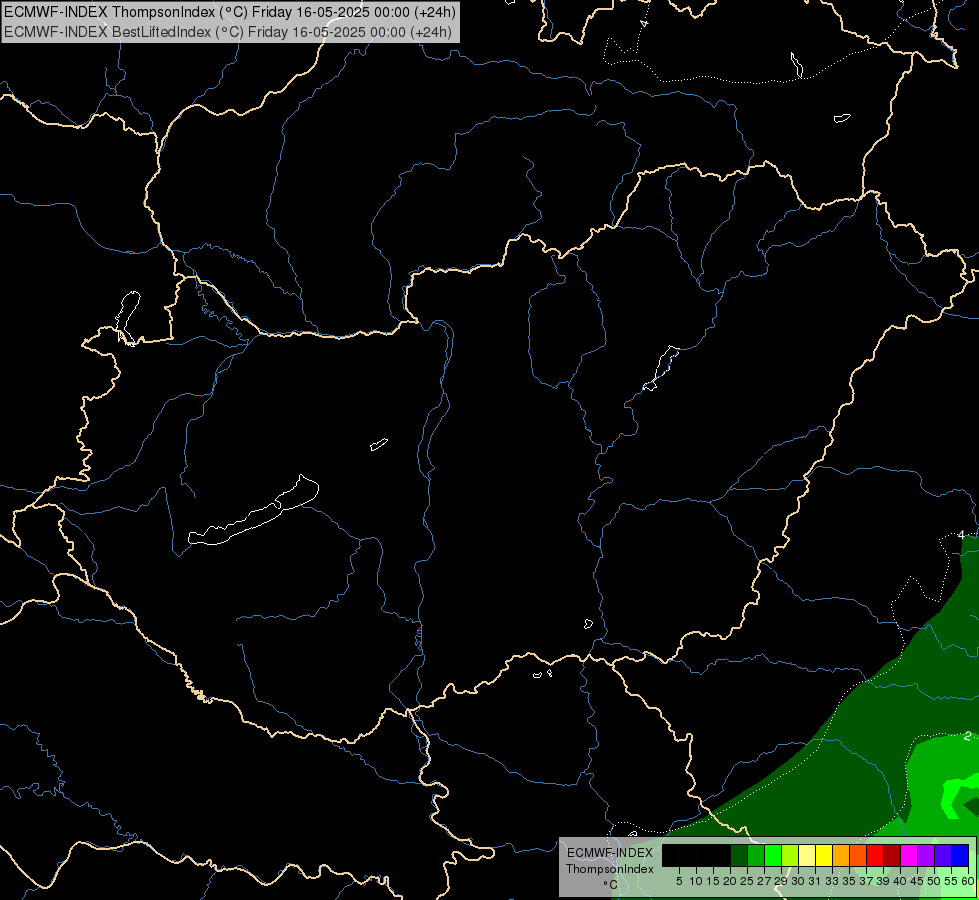
Task: Click contour label 4 beside the green shaded area
Action: click(x=961, y=535)
